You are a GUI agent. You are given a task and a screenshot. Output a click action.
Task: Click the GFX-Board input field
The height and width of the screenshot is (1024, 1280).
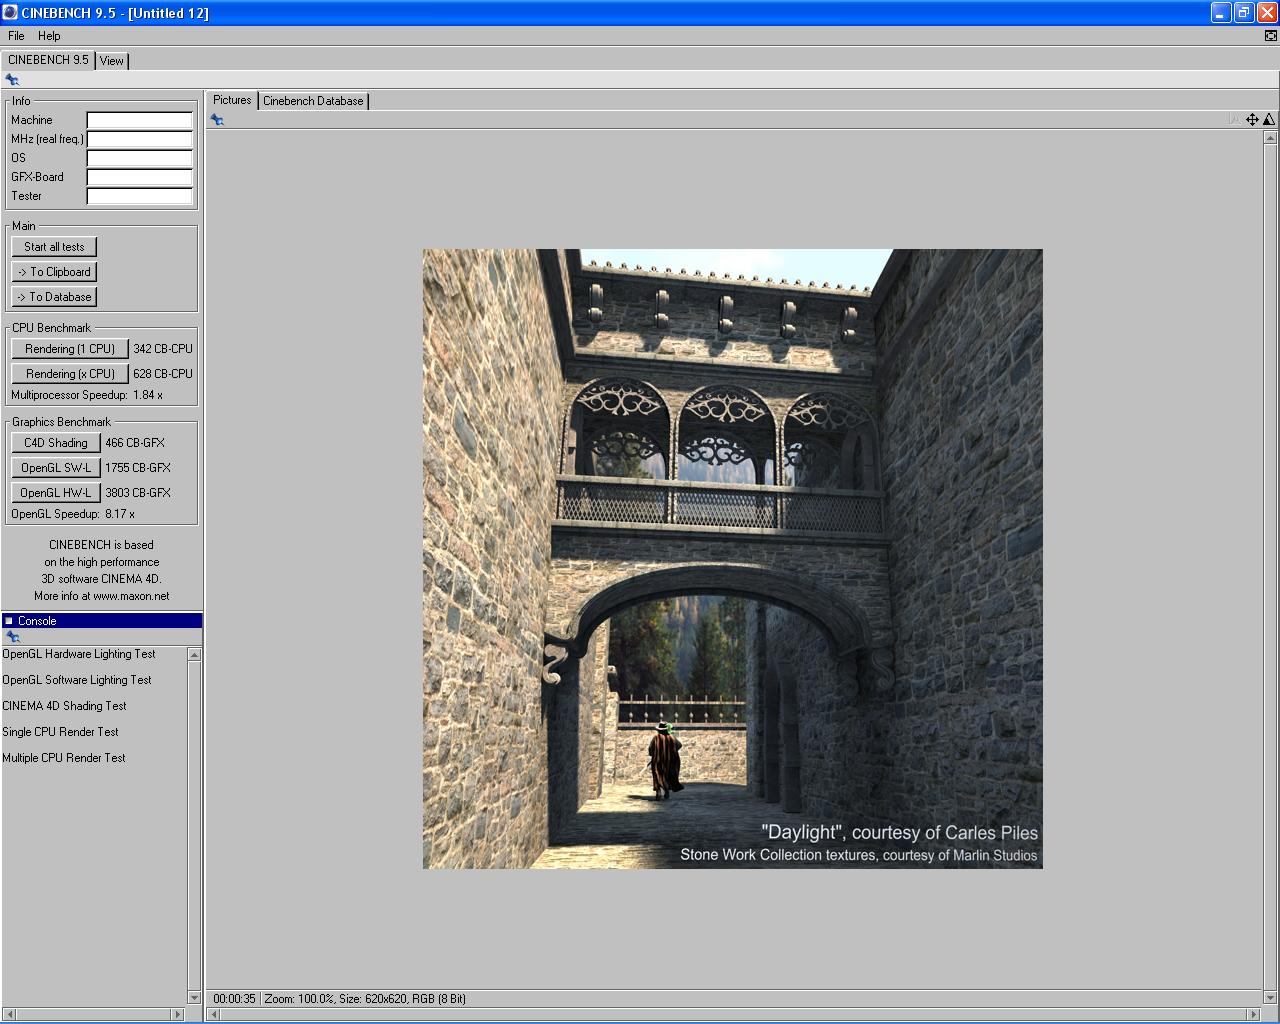(x=139, y=177)
